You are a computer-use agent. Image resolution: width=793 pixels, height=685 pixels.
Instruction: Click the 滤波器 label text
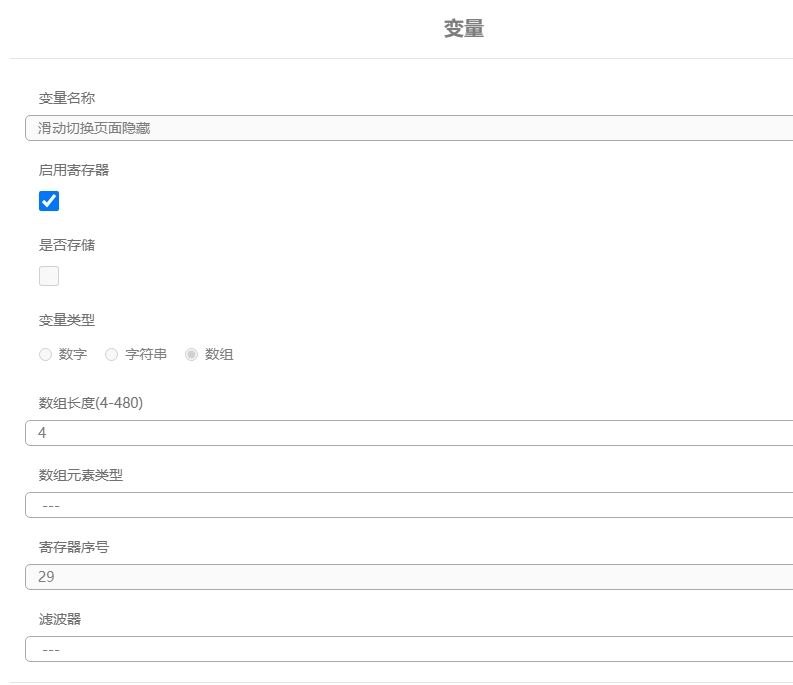point(60,619)
